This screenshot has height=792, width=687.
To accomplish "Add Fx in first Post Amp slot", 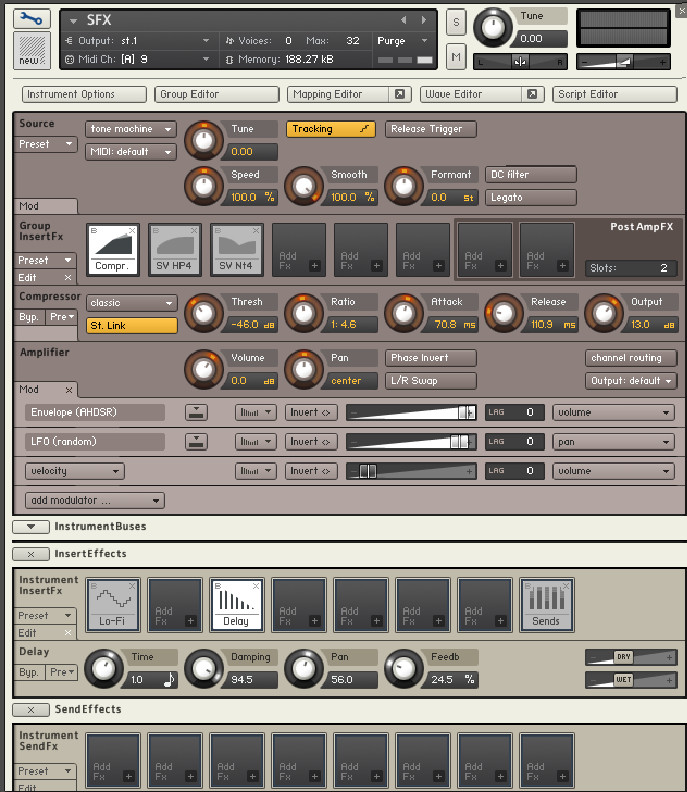I will (485, 250).
